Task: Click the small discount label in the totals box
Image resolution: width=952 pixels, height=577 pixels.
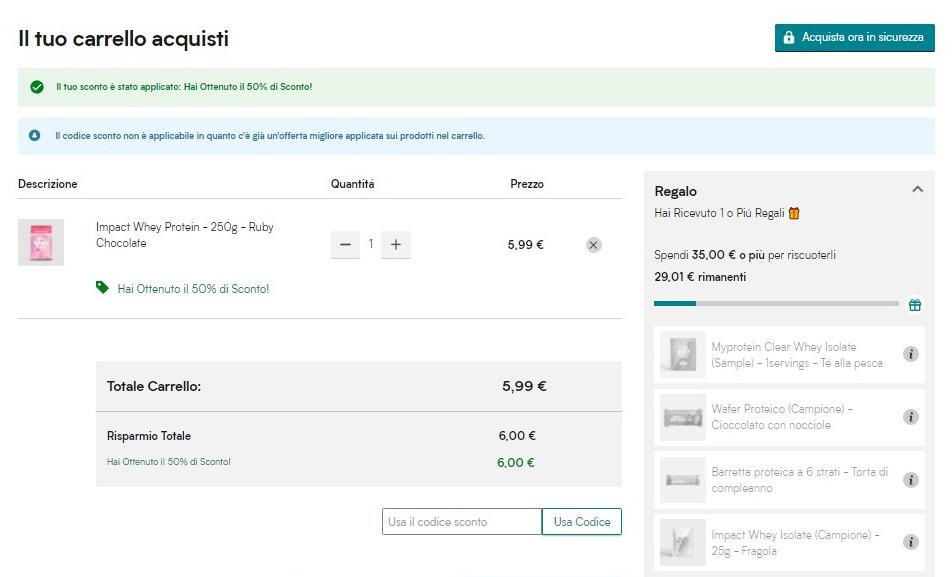Action: (169, 462)
